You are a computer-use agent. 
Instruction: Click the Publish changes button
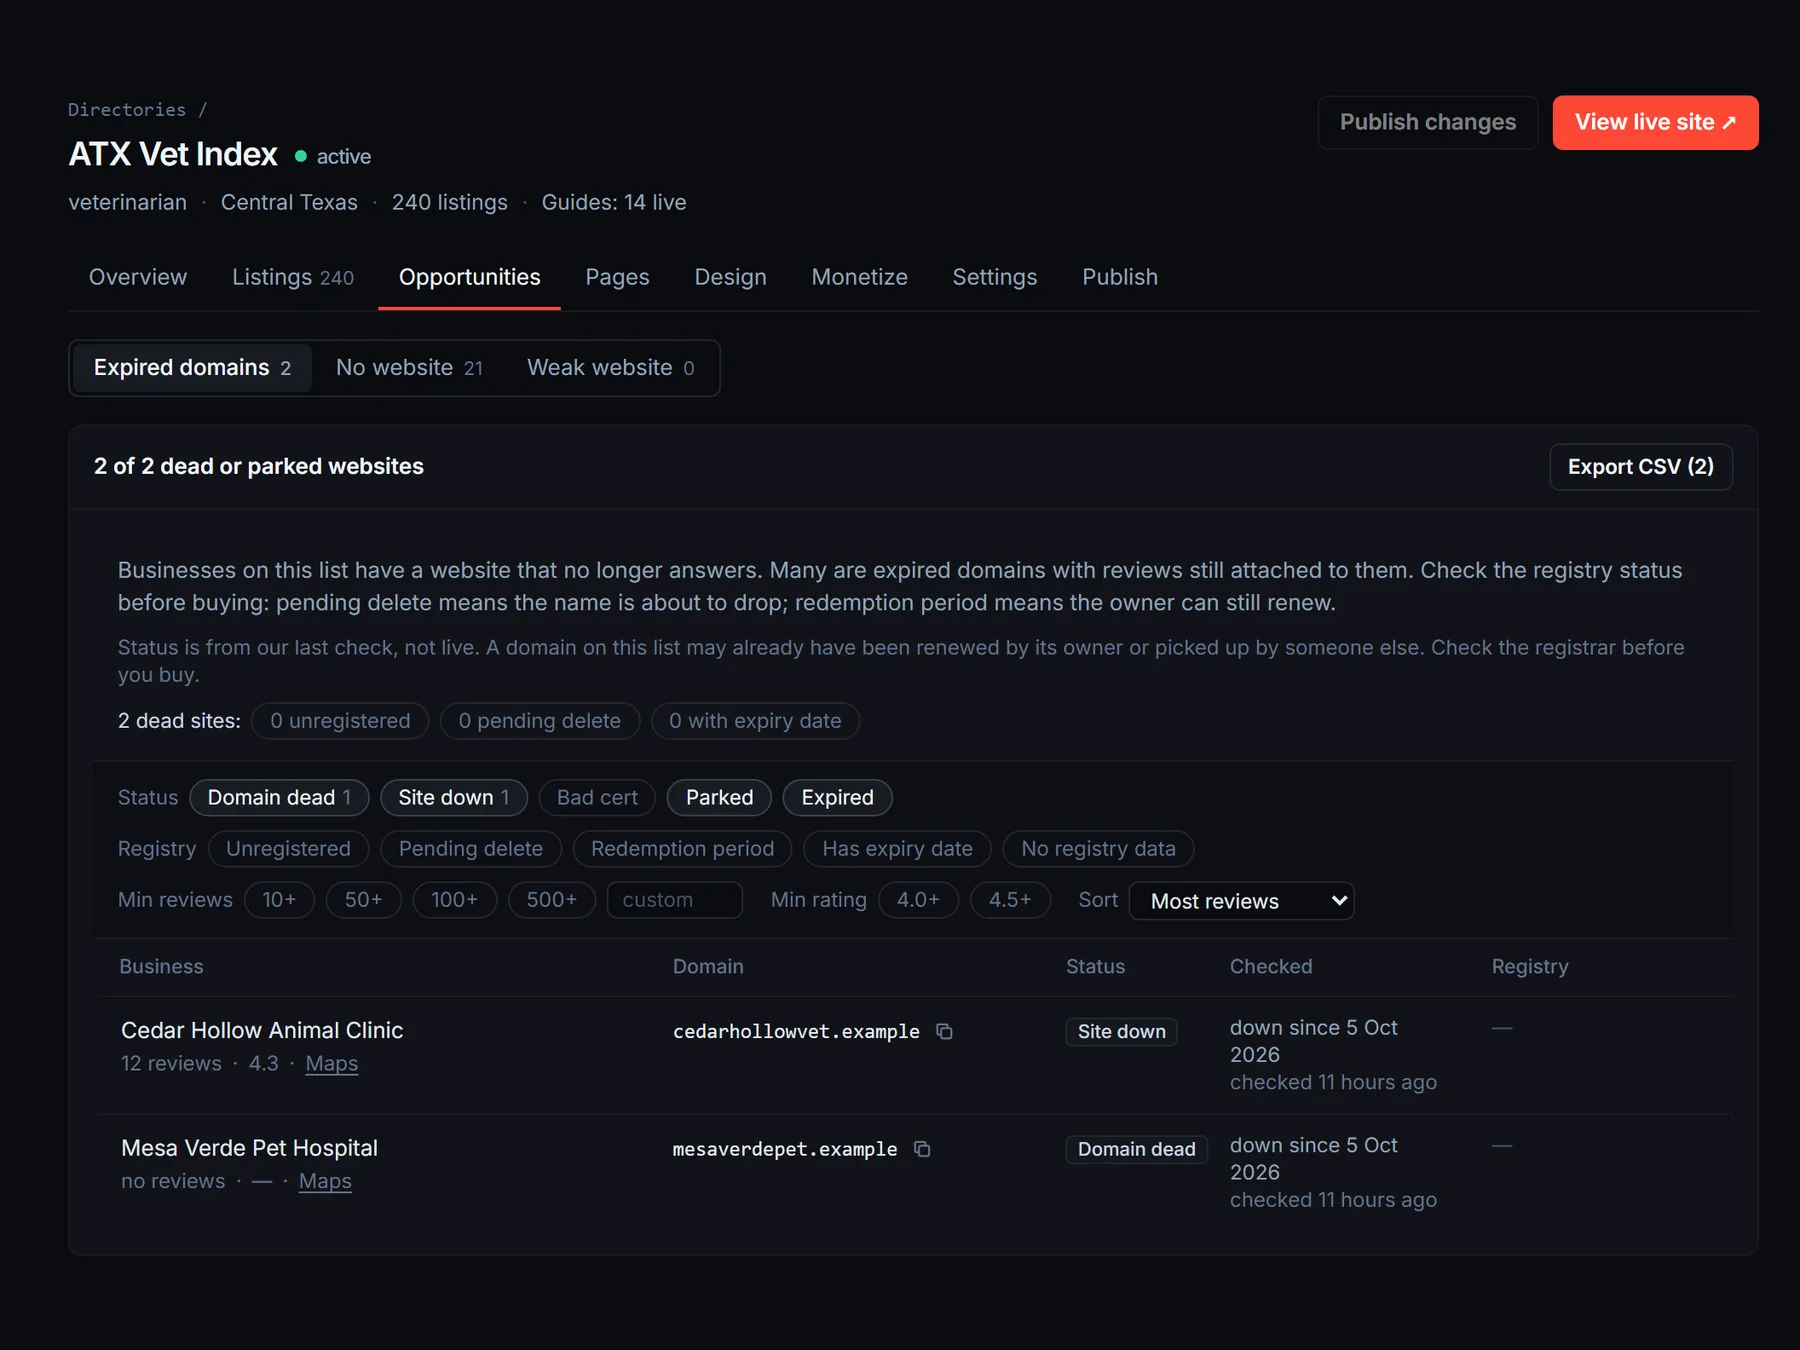pos(1428,122)
